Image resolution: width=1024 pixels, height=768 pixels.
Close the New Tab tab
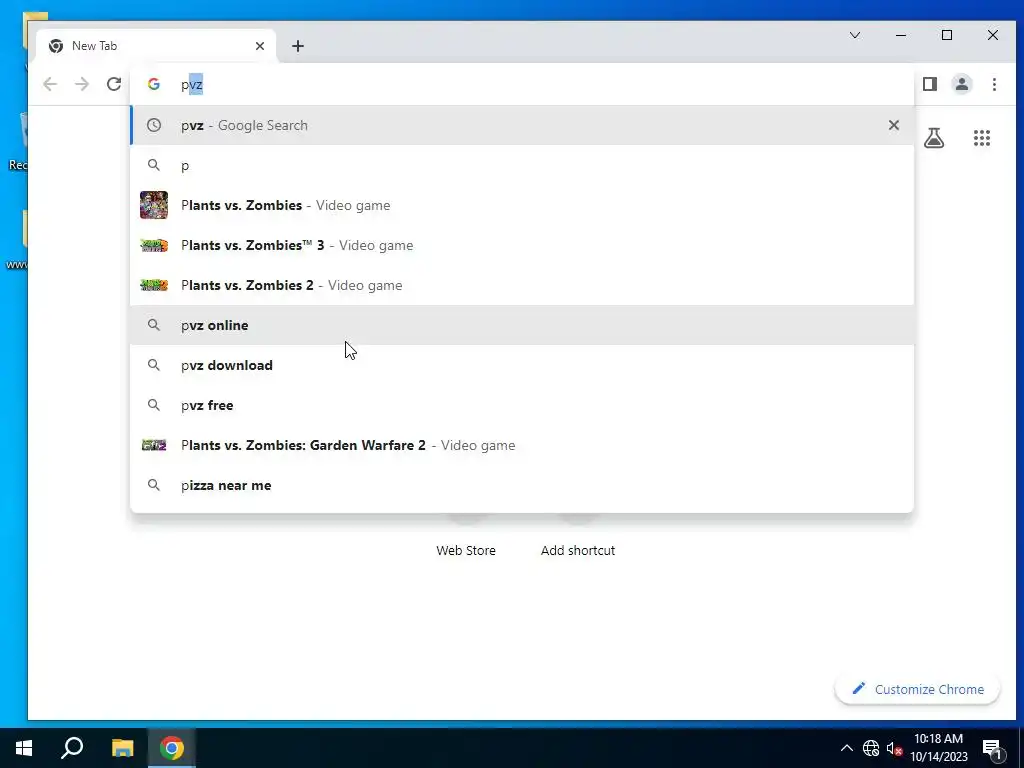click(x=260, y=46)
